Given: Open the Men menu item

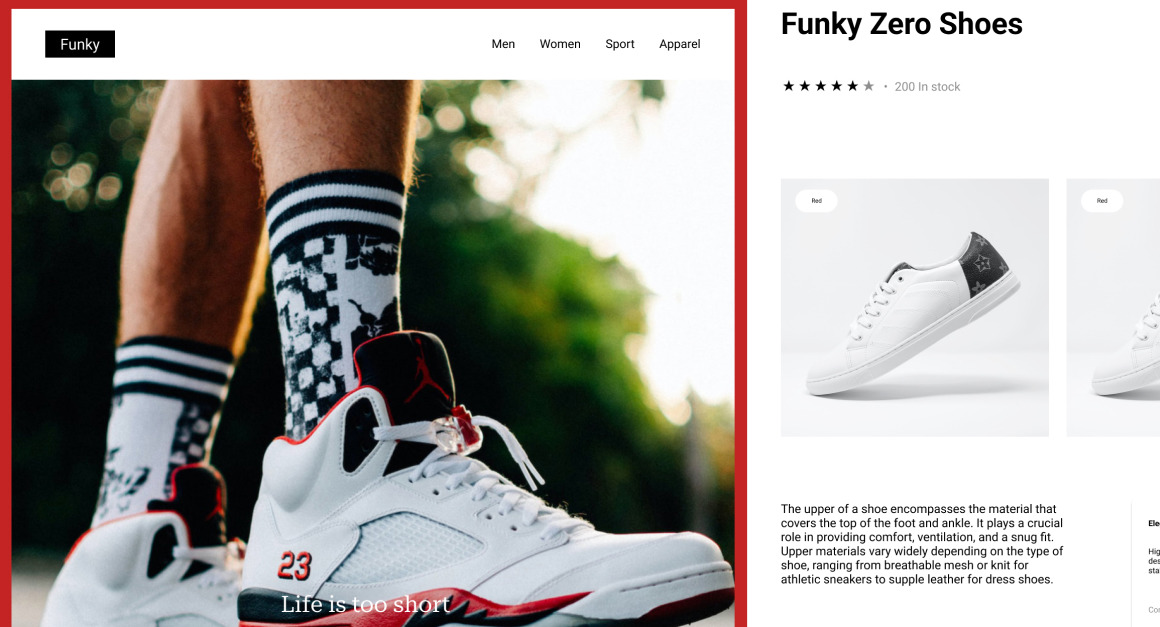Looking at the screenshot, I should click(x=503, y=44).
